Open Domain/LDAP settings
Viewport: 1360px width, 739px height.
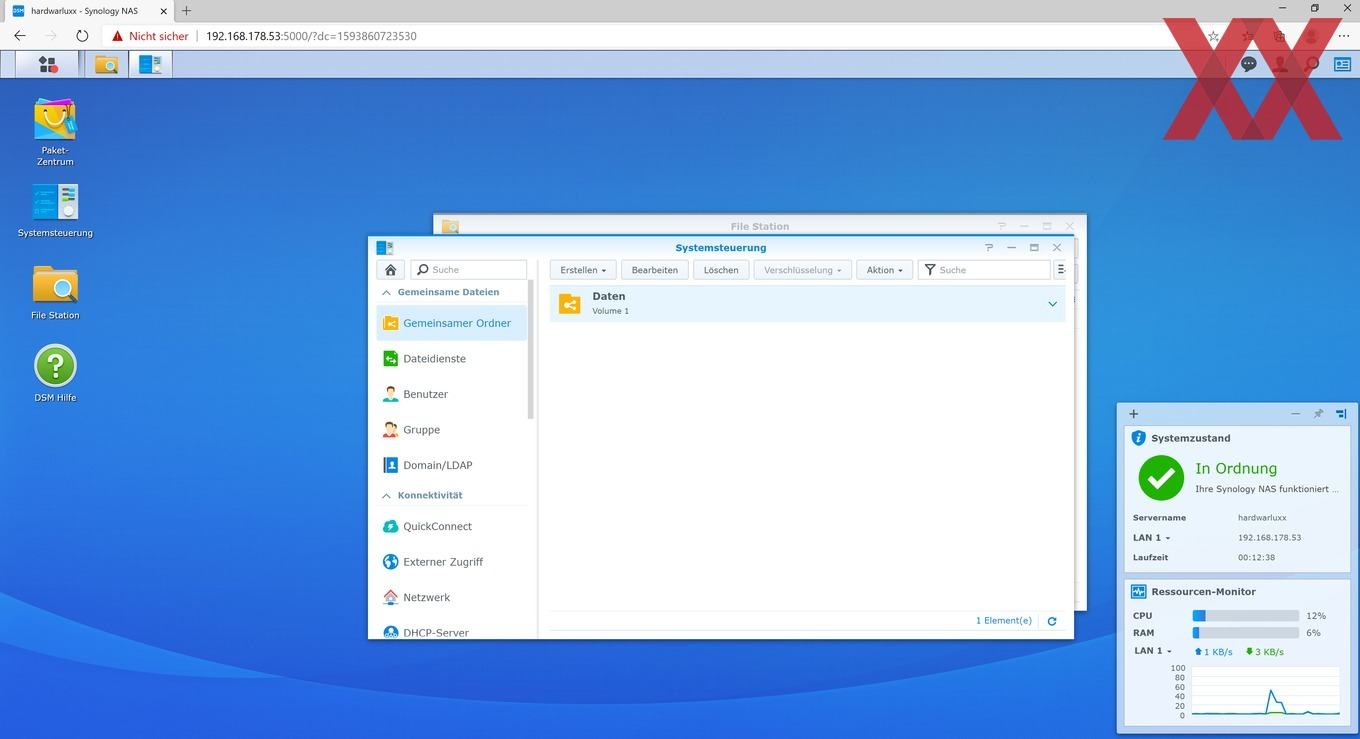pos(451,465)
